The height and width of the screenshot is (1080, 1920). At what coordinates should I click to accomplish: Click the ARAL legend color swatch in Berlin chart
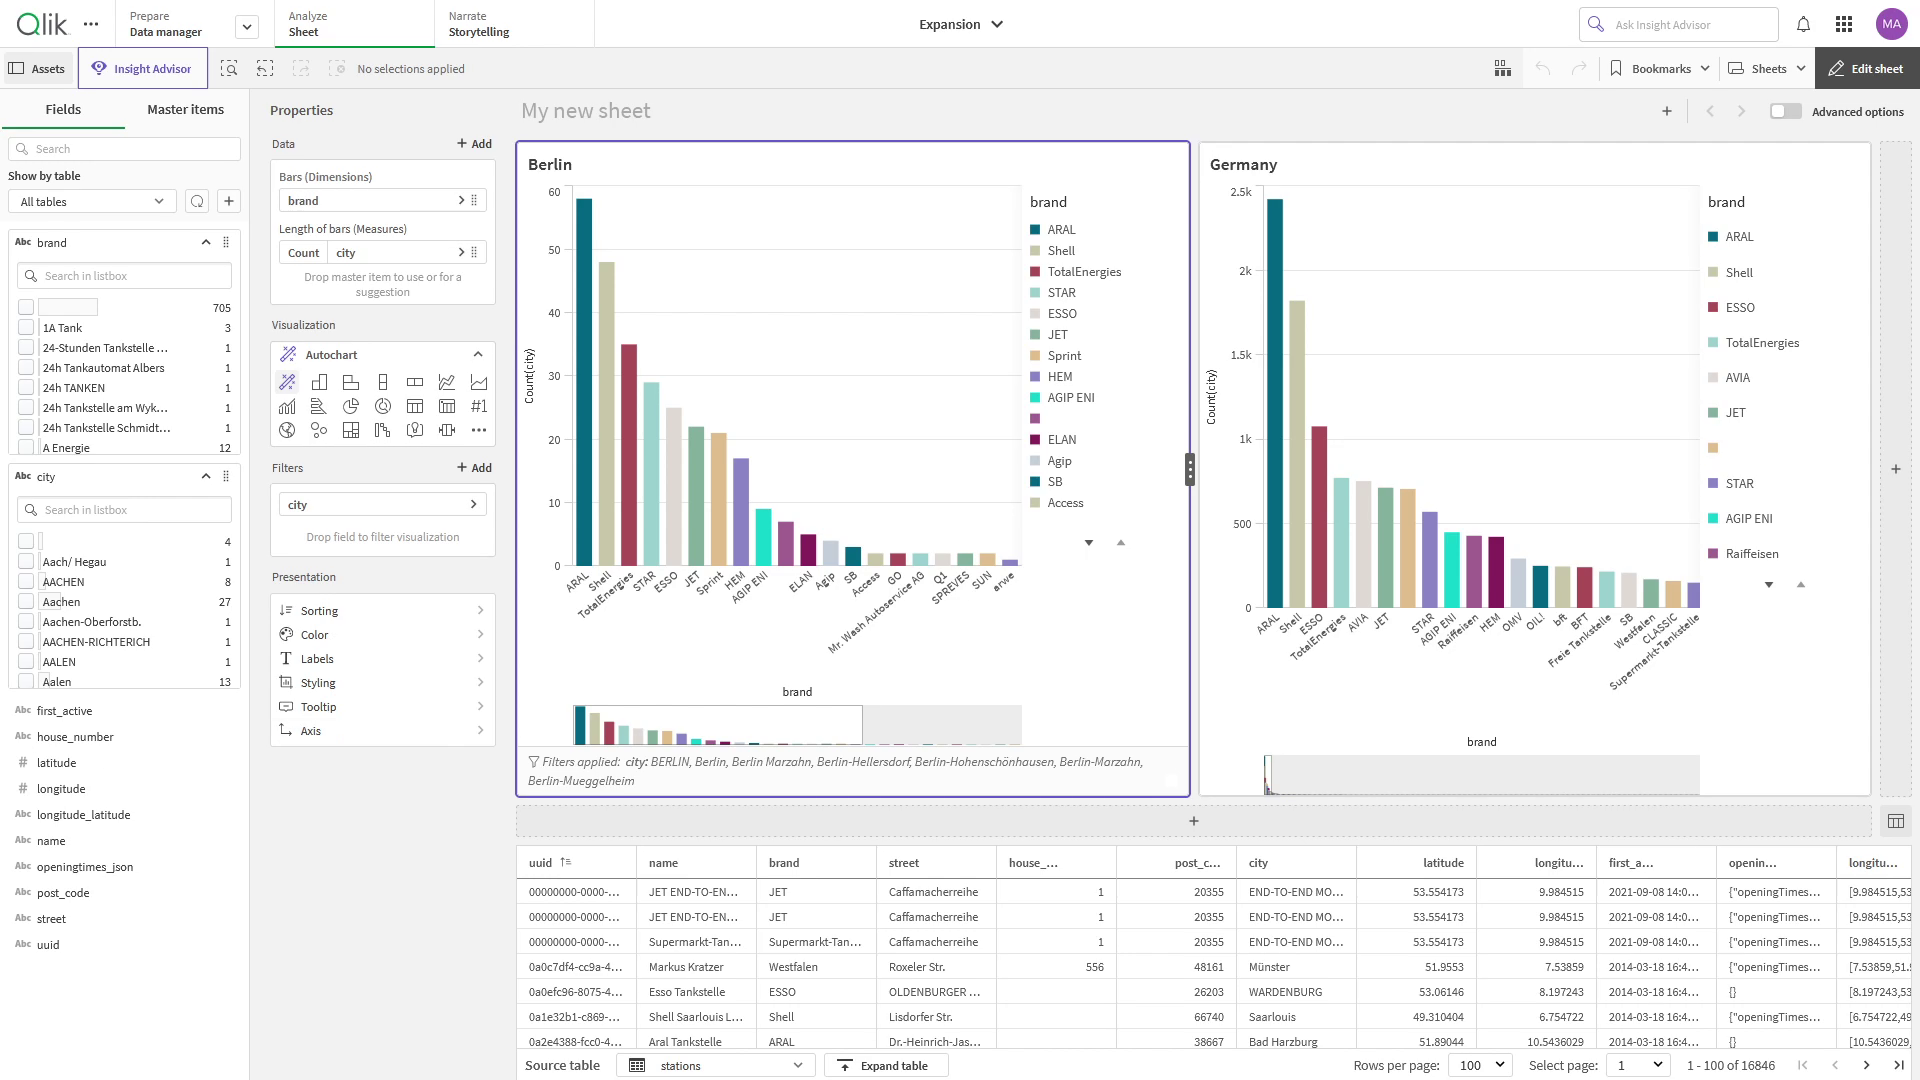point(1036,230)
